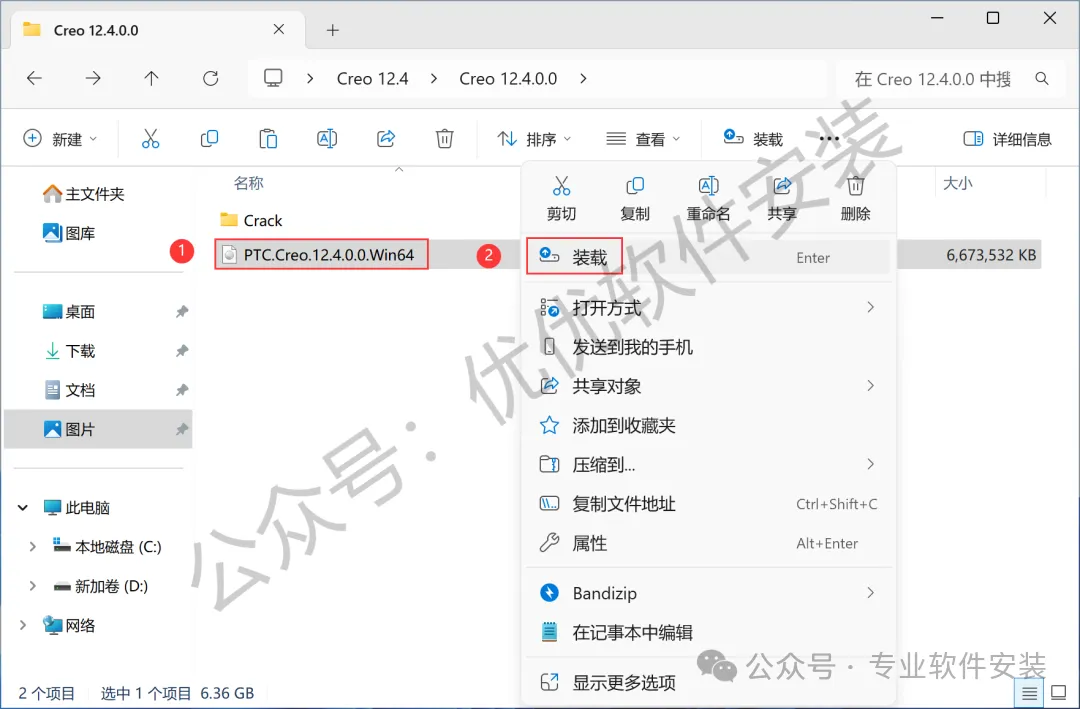This screenshot has height=709, width=1080.
Task: Click Creo 12.4.0.0 in the breadcrumb path
Action: click(x=508, y=79)
